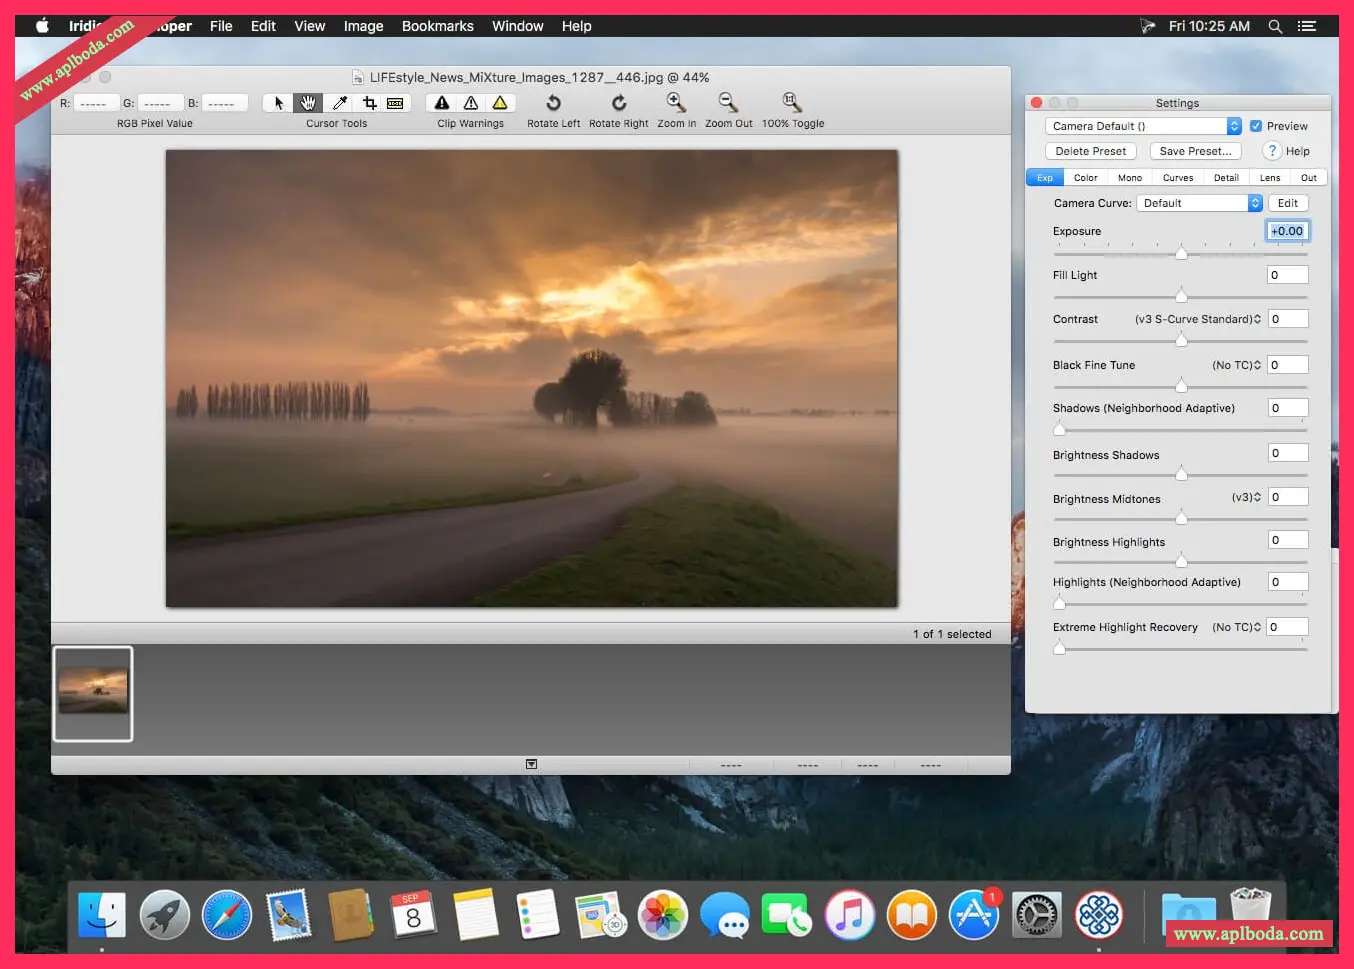The image size is (1354, 969).
Task: Click the 100% Toggle zoom icon
Action: 792,102
